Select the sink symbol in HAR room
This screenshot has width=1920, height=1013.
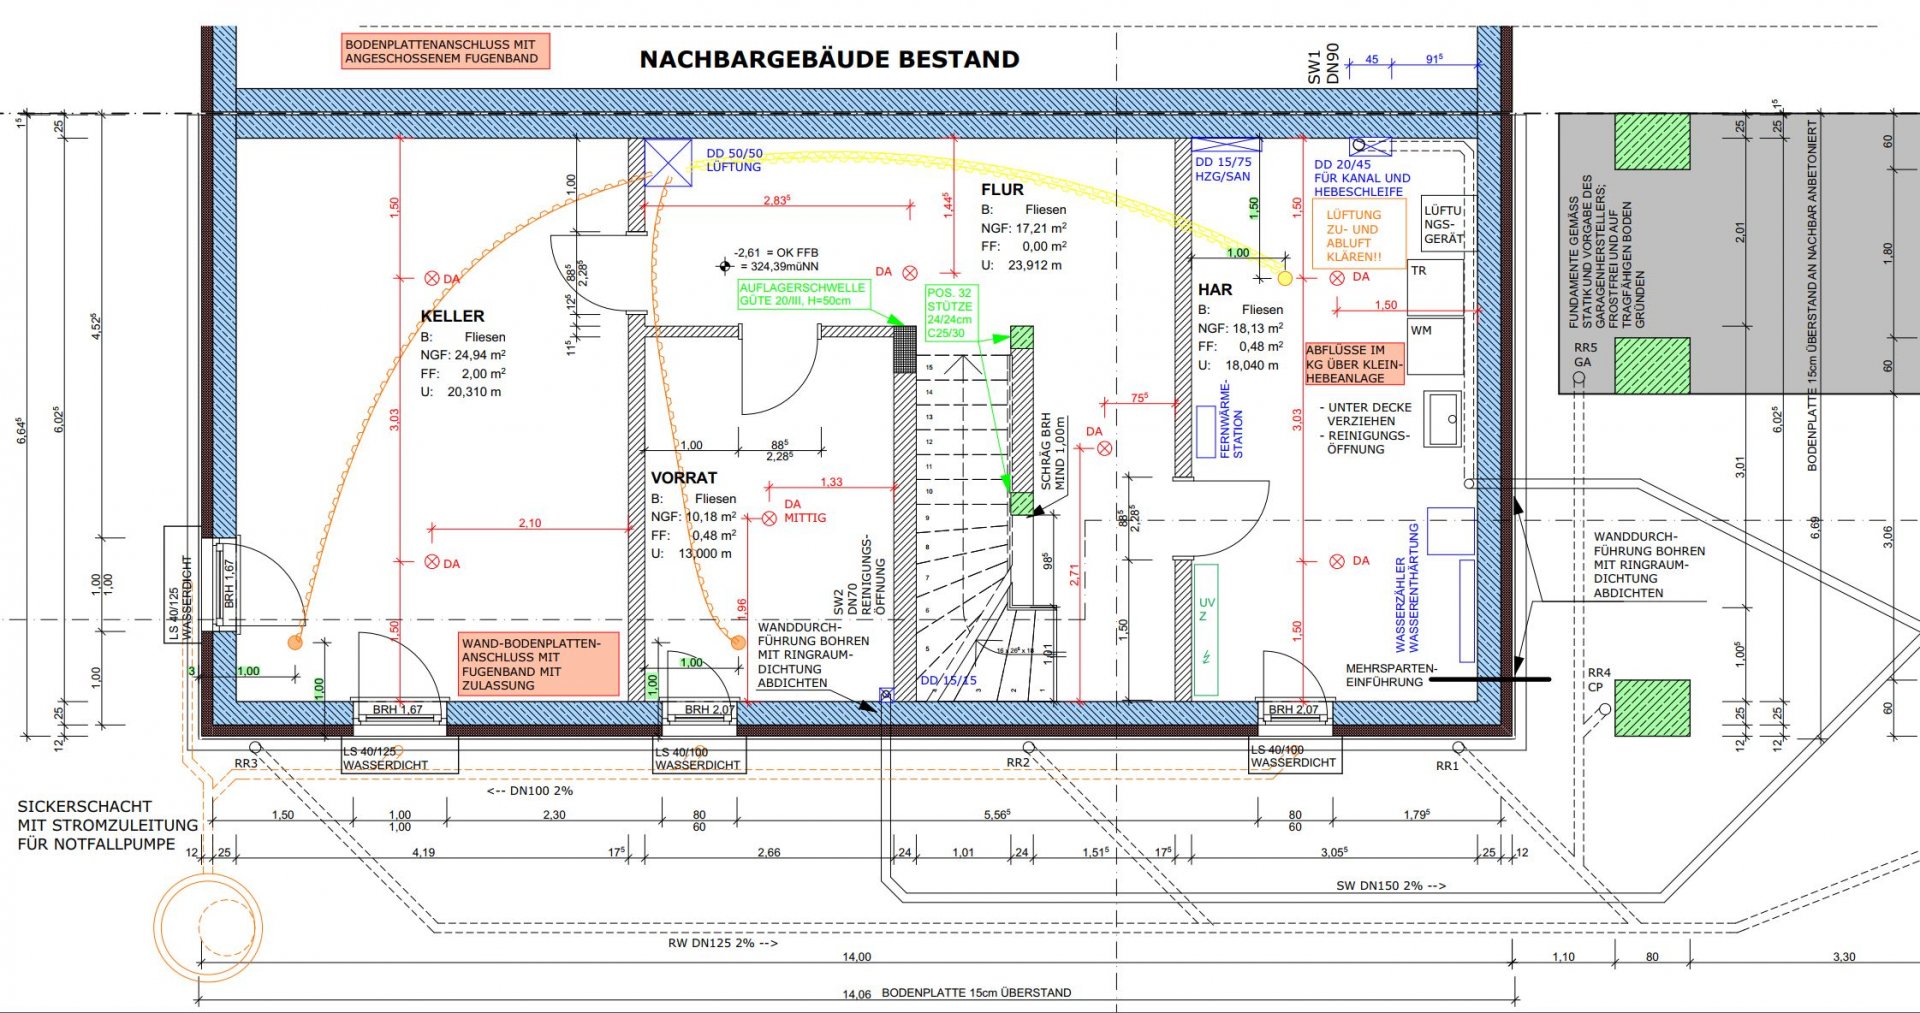[1443, 419]
